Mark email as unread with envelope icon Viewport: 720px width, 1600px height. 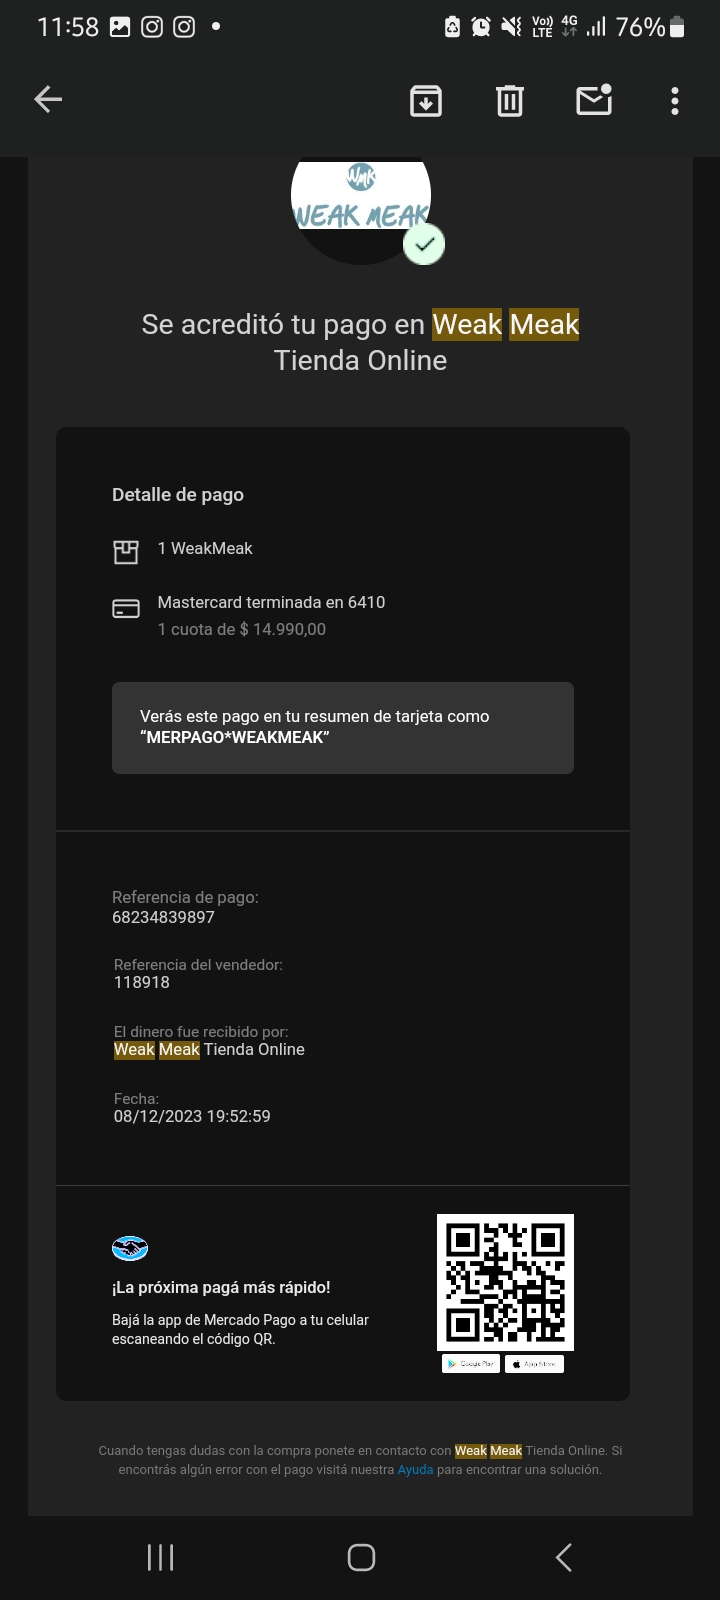point(594,100)
